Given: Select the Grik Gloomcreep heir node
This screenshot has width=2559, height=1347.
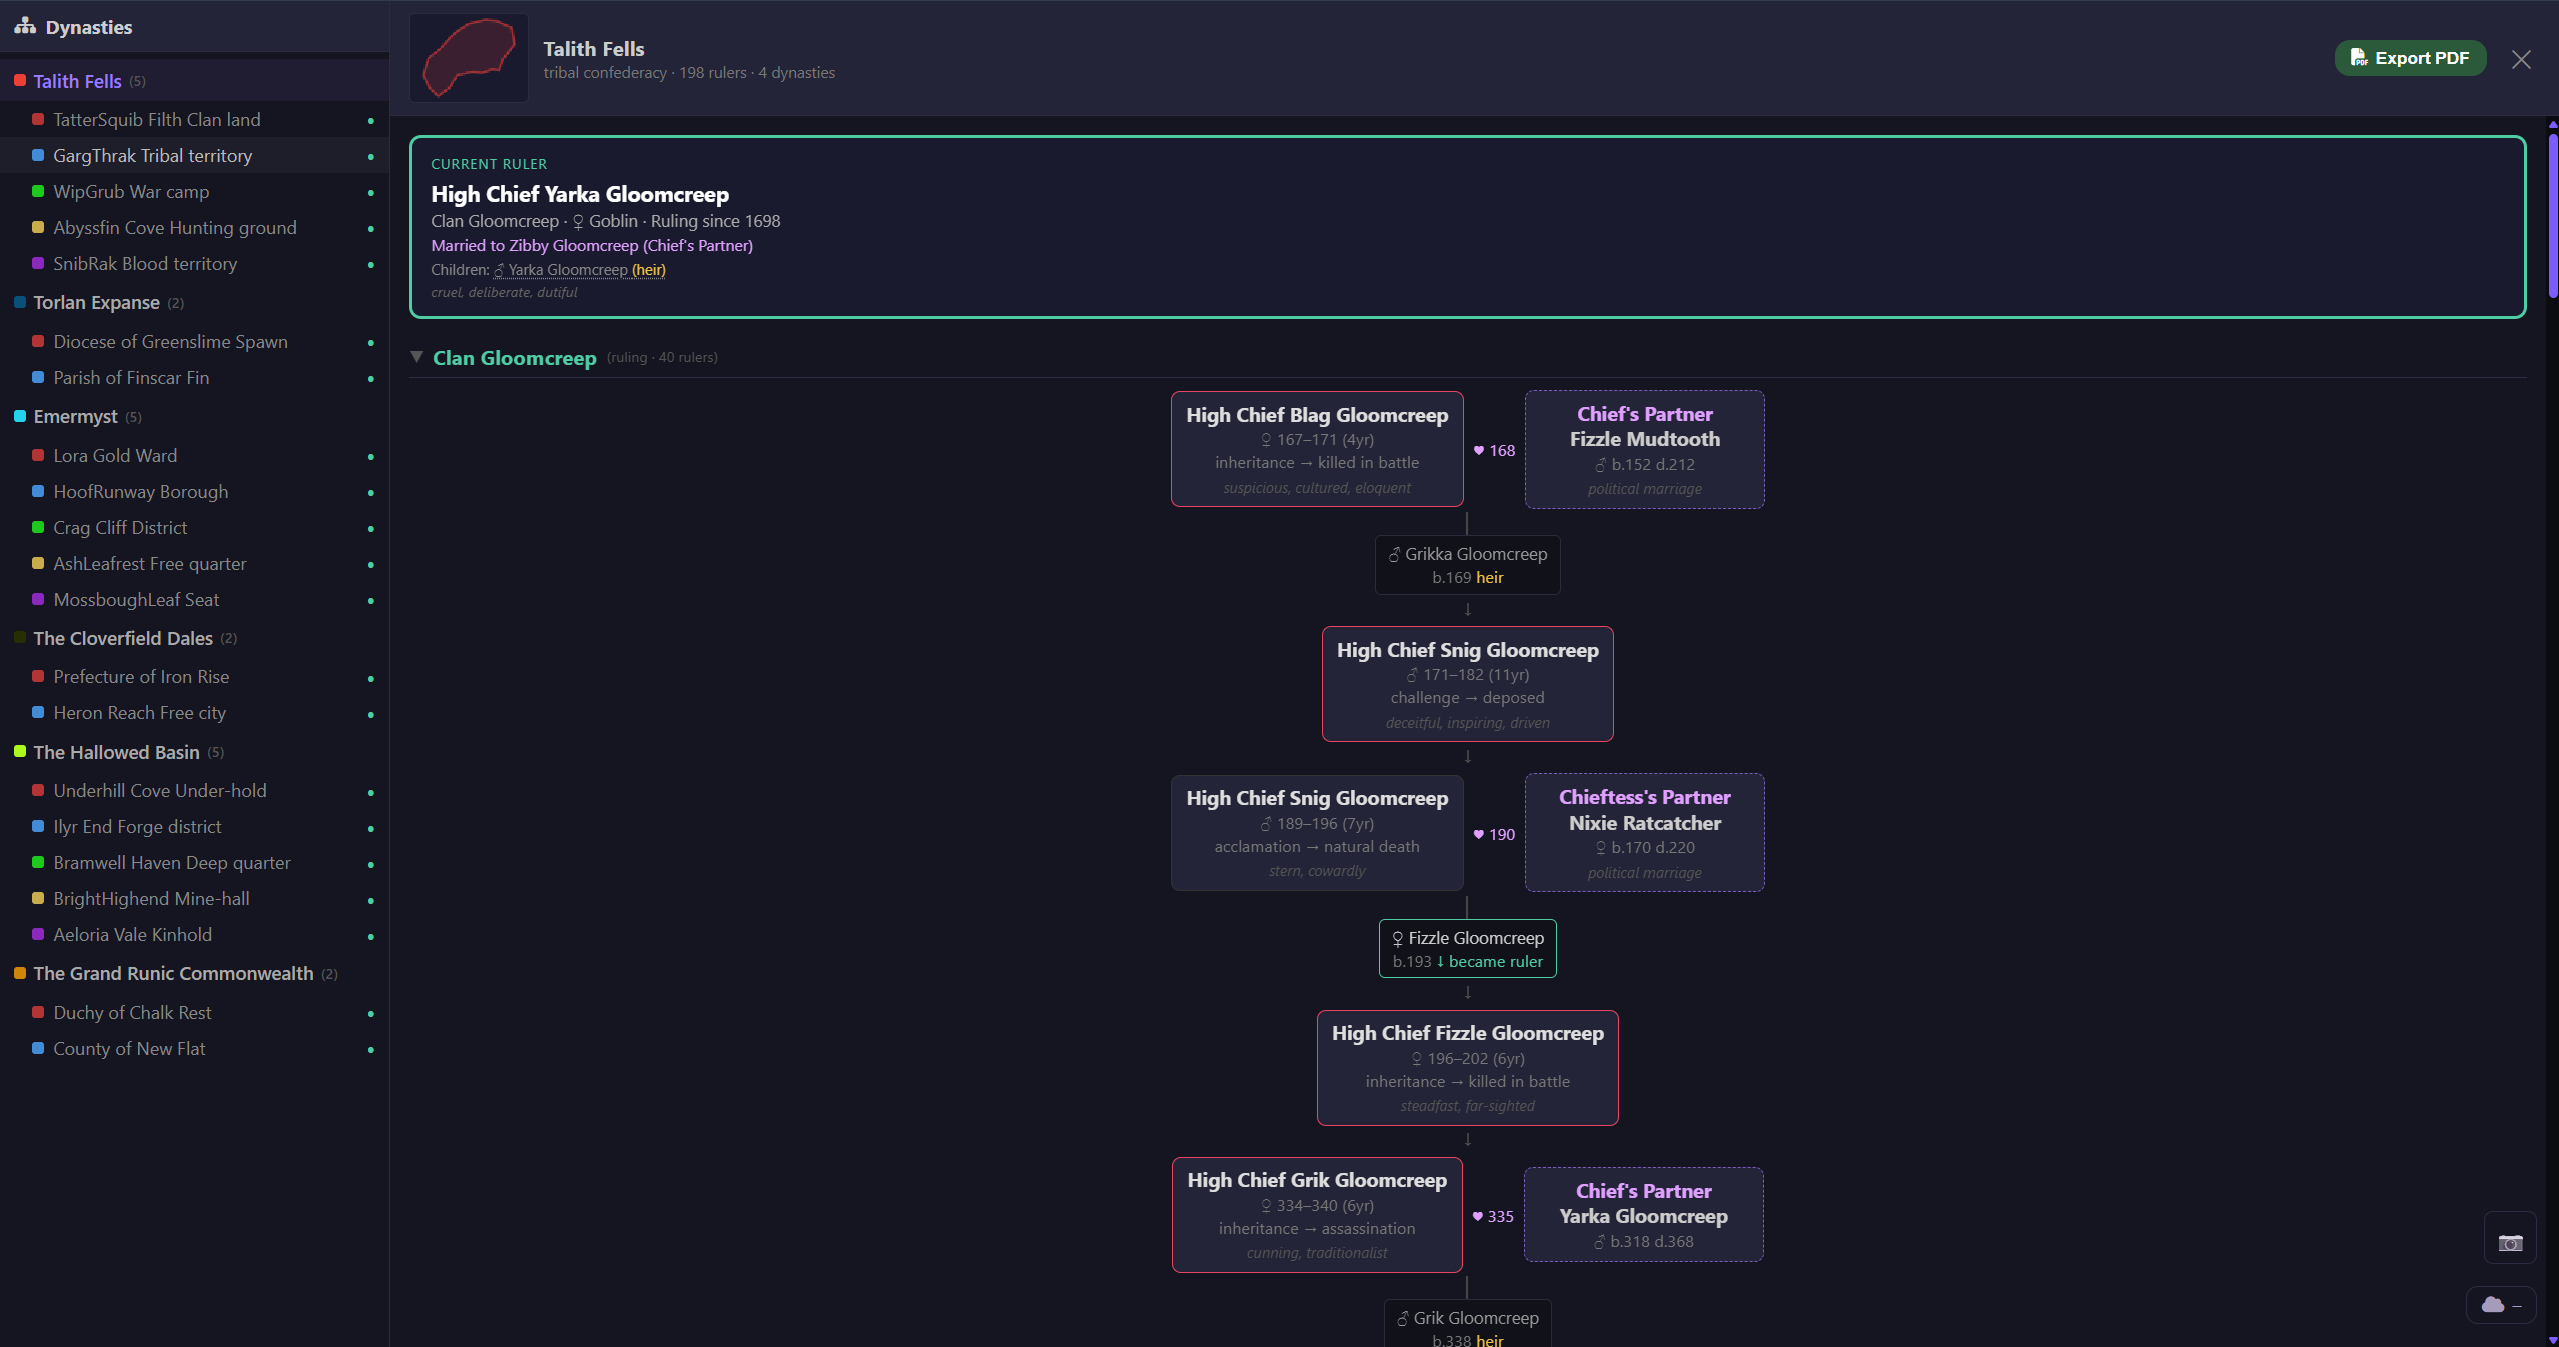Looking at the screenshot, I should point(1467,1324).
